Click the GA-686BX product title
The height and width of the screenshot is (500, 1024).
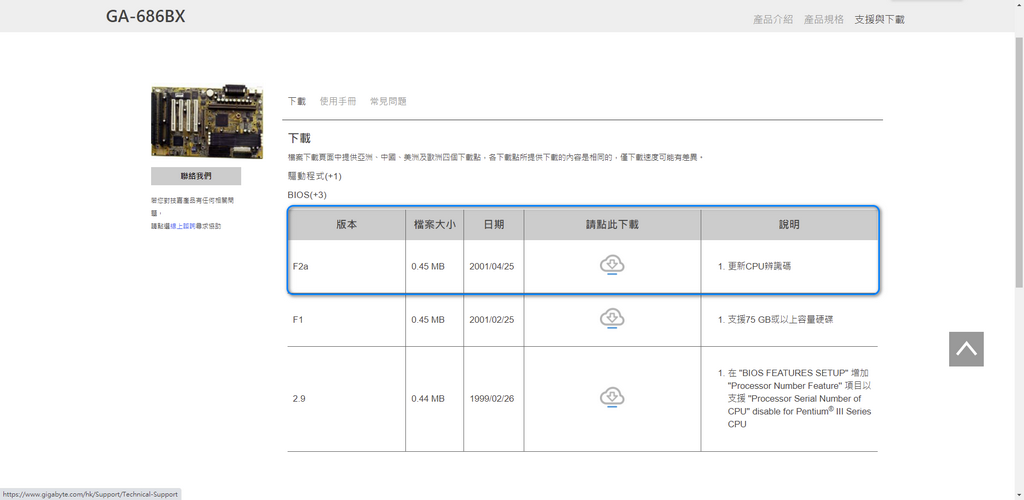pos(146,16)
